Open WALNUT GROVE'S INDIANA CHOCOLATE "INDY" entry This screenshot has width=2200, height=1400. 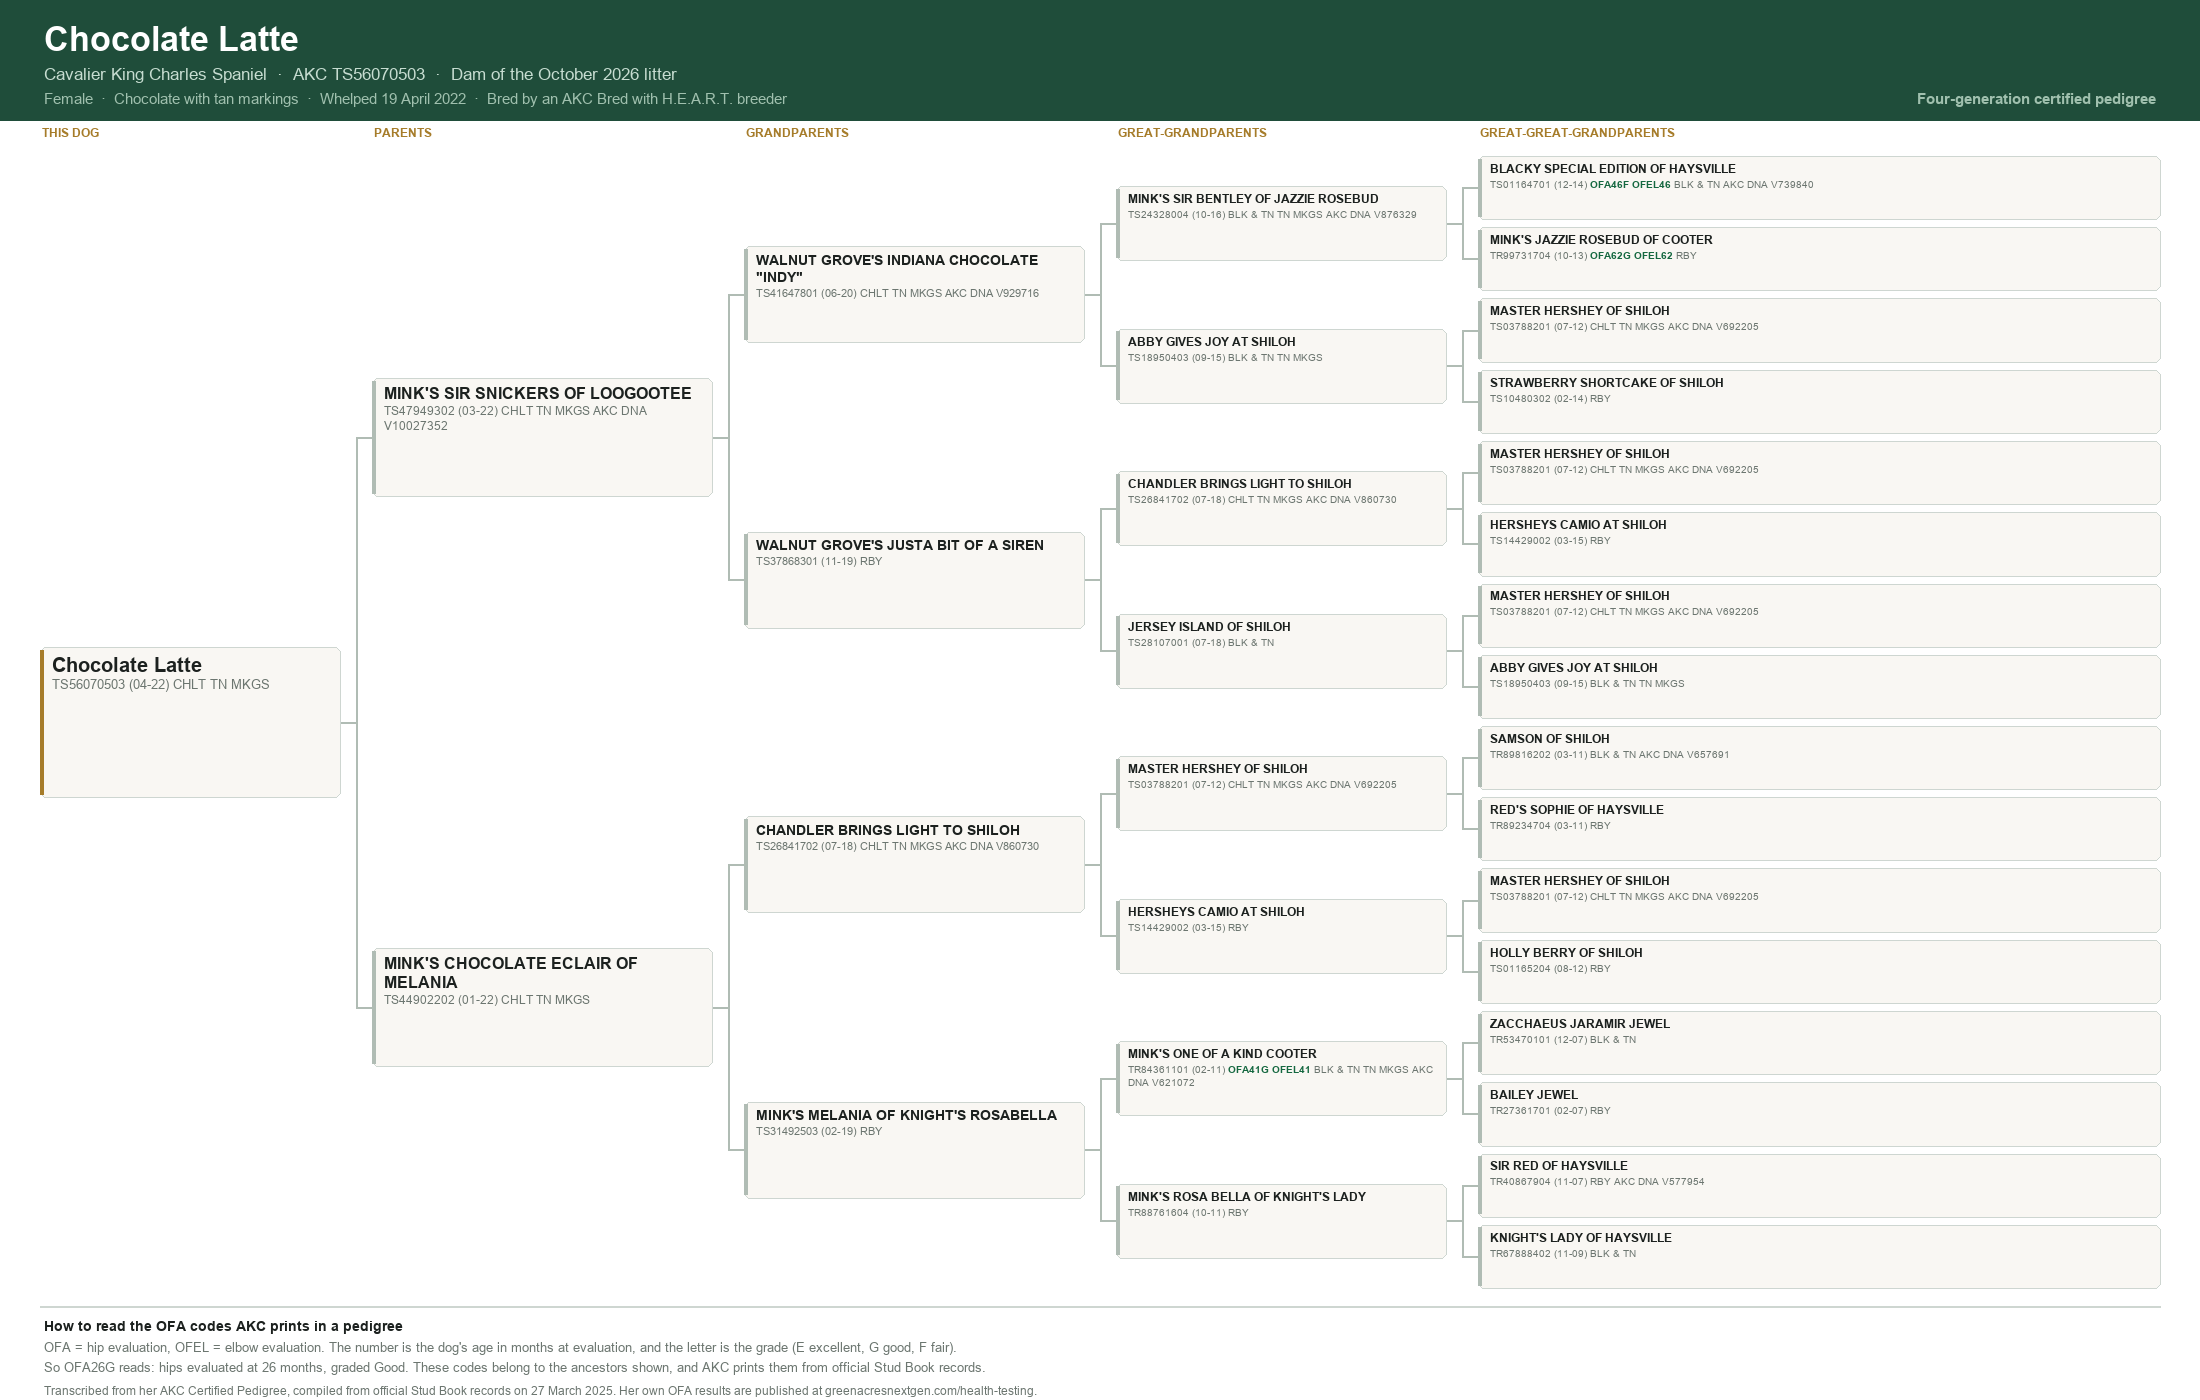pyautogui.click(x=914, y=294)
